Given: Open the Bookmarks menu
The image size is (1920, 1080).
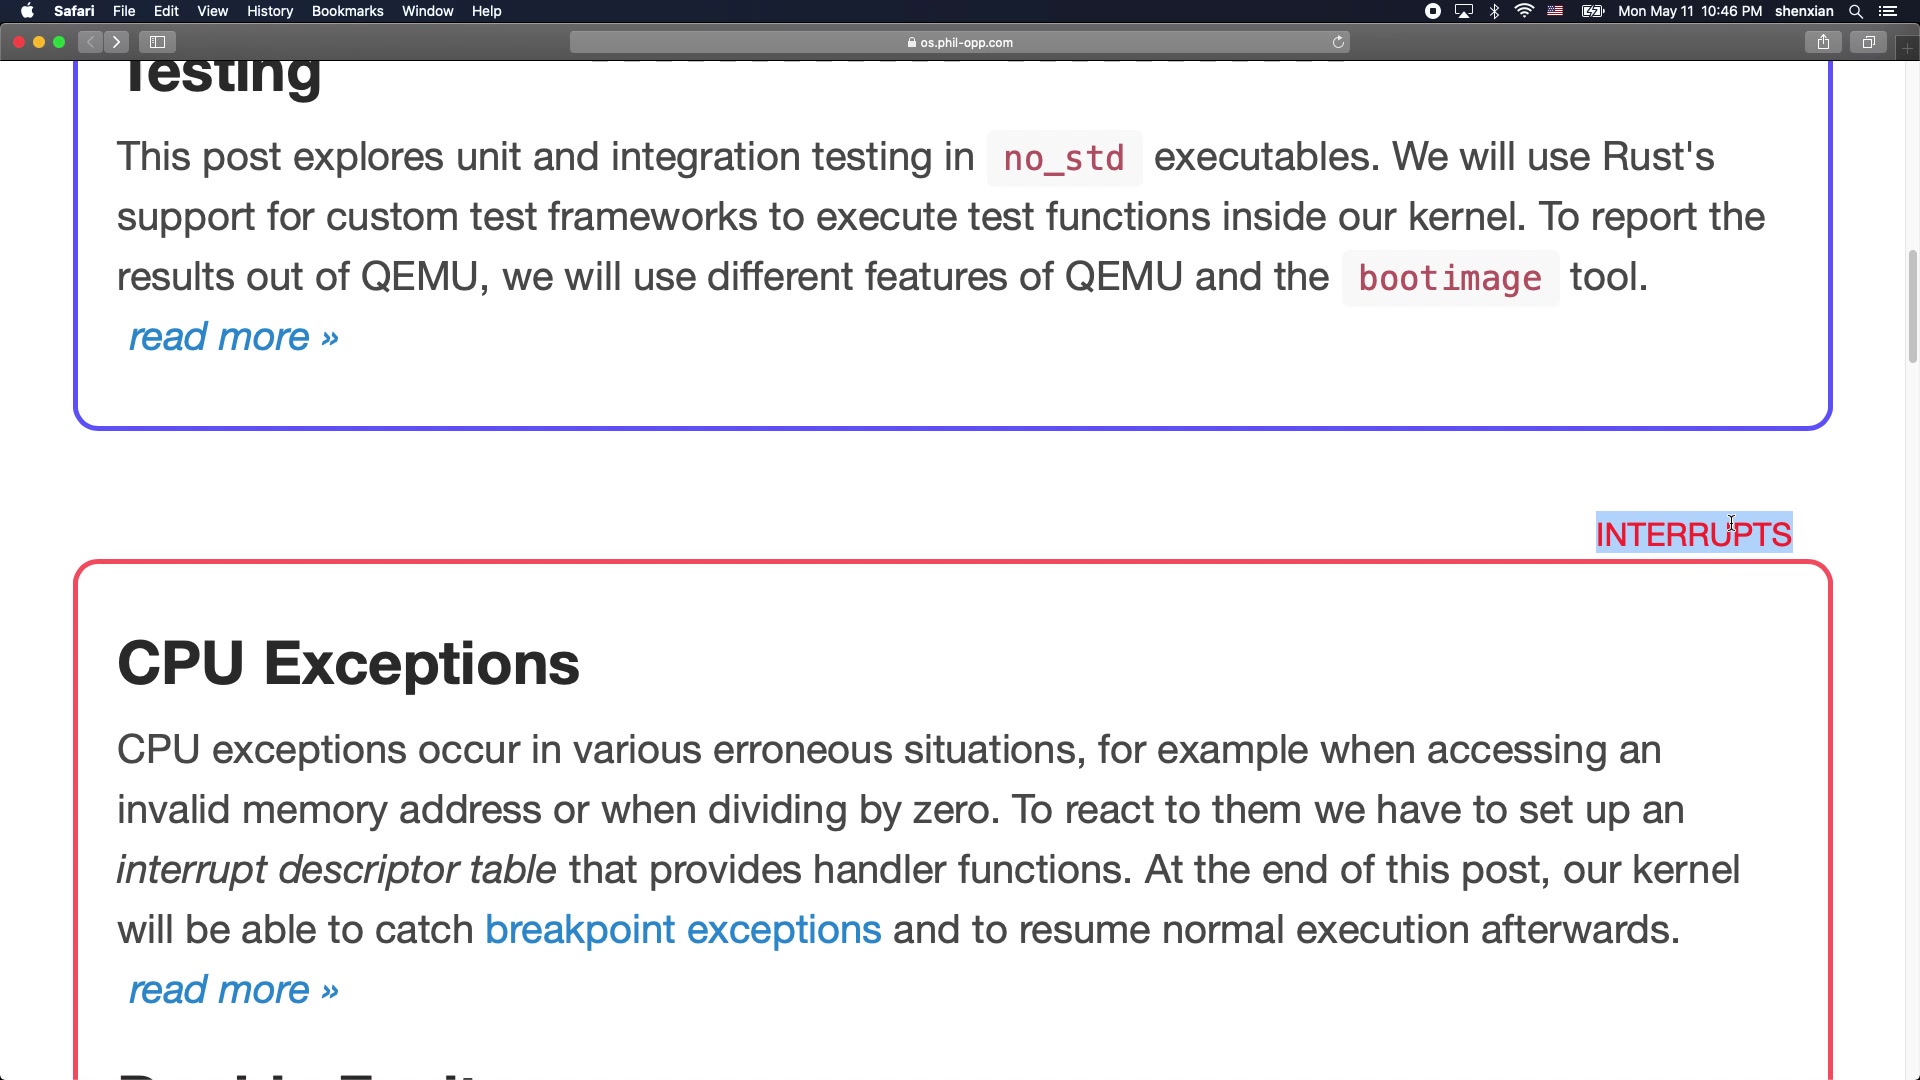Looking at the screenshot, I should [347, 12].
